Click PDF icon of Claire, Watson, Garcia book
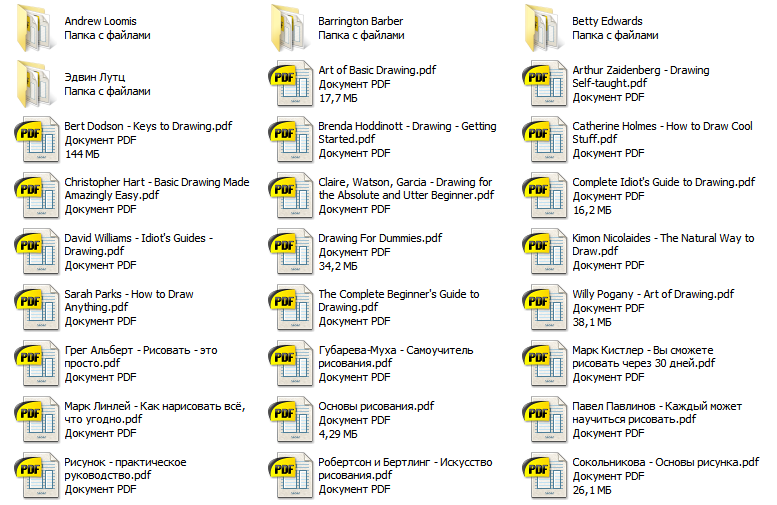This screenshot has height=505, width=777. point(292,195)
